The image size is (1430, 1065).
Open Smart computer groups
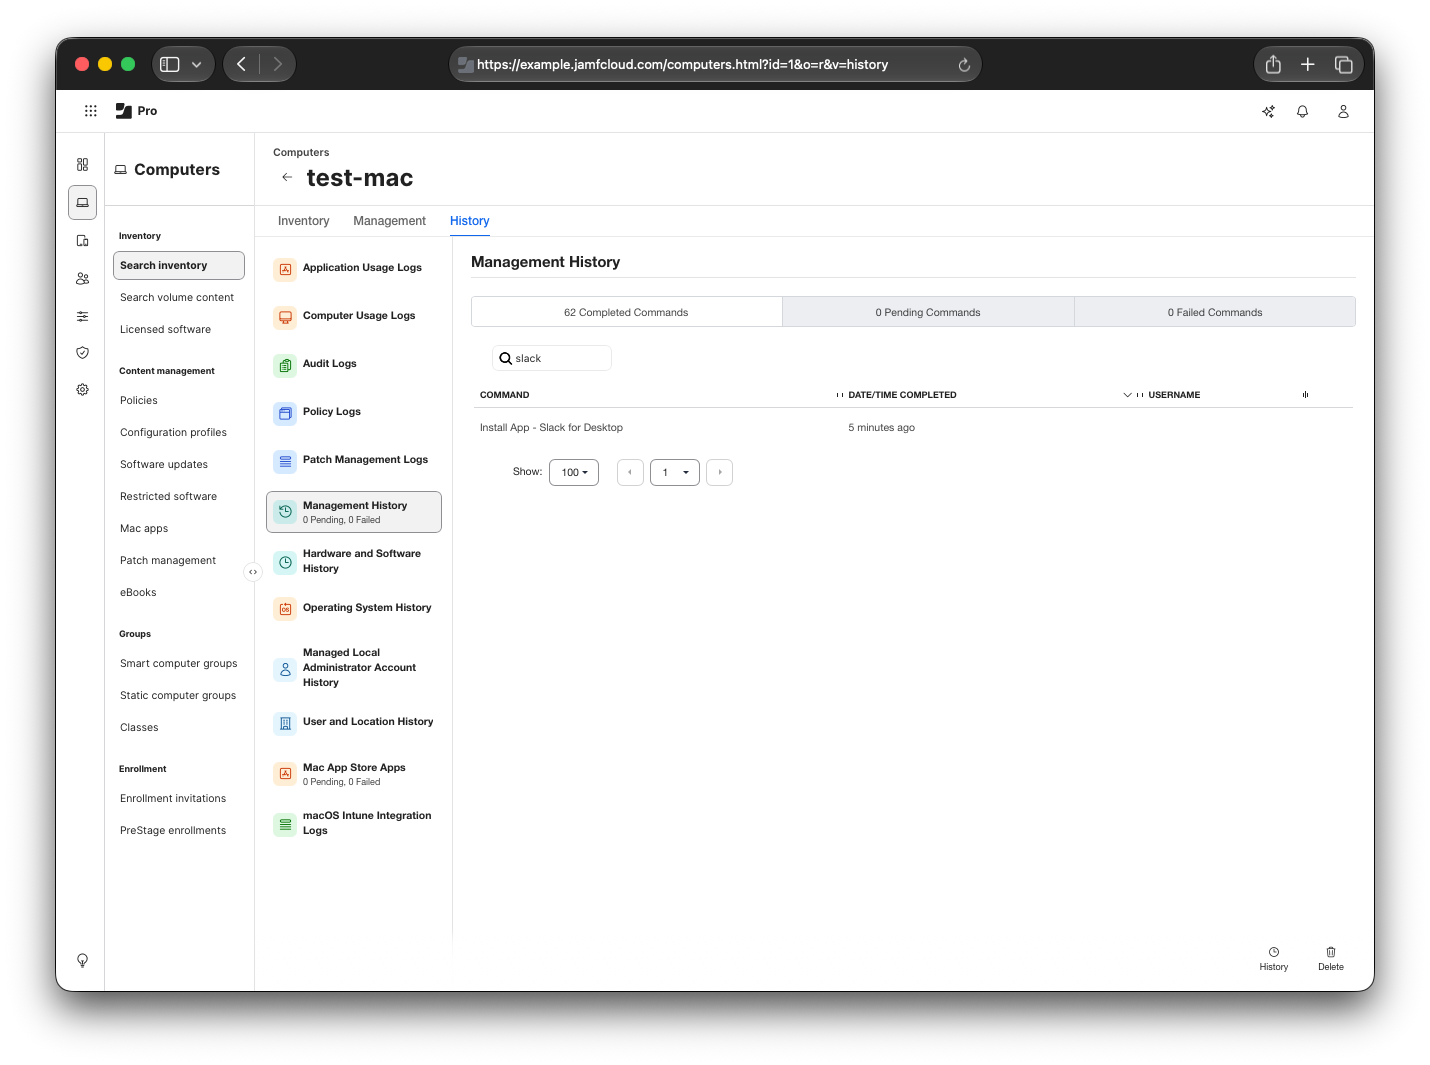(179, 664)
